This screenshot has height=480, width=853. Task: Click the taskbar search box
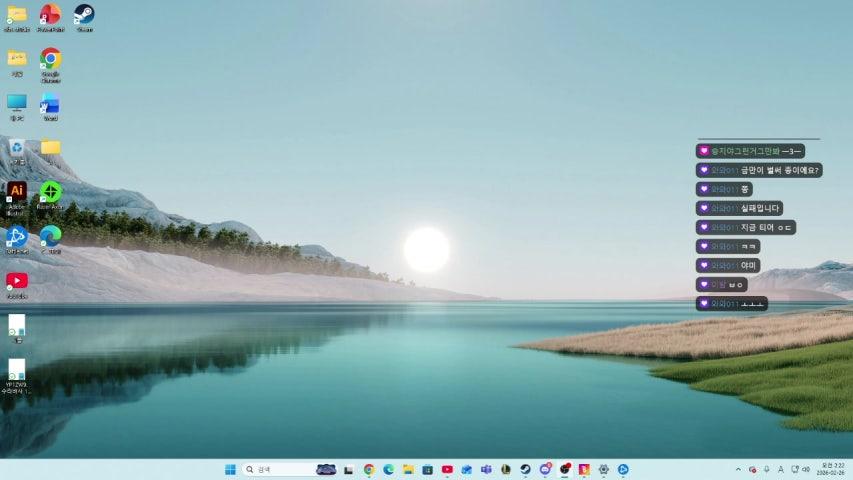(275, 469)
